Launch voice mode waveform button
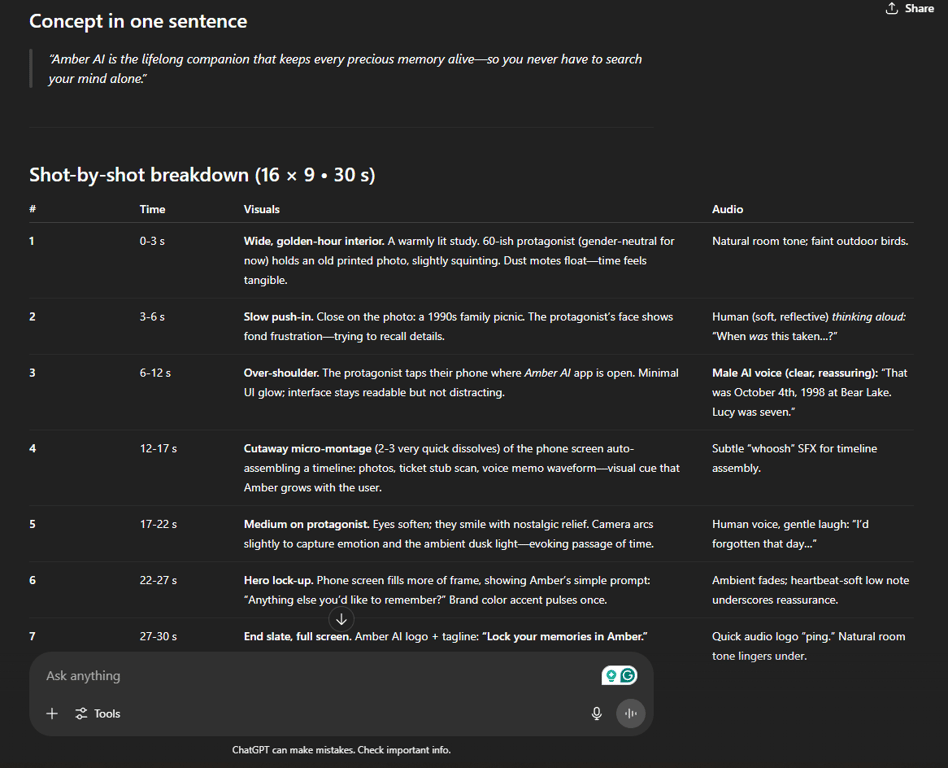The height and width of the screenshot is (768, 948). pos(631,714)
